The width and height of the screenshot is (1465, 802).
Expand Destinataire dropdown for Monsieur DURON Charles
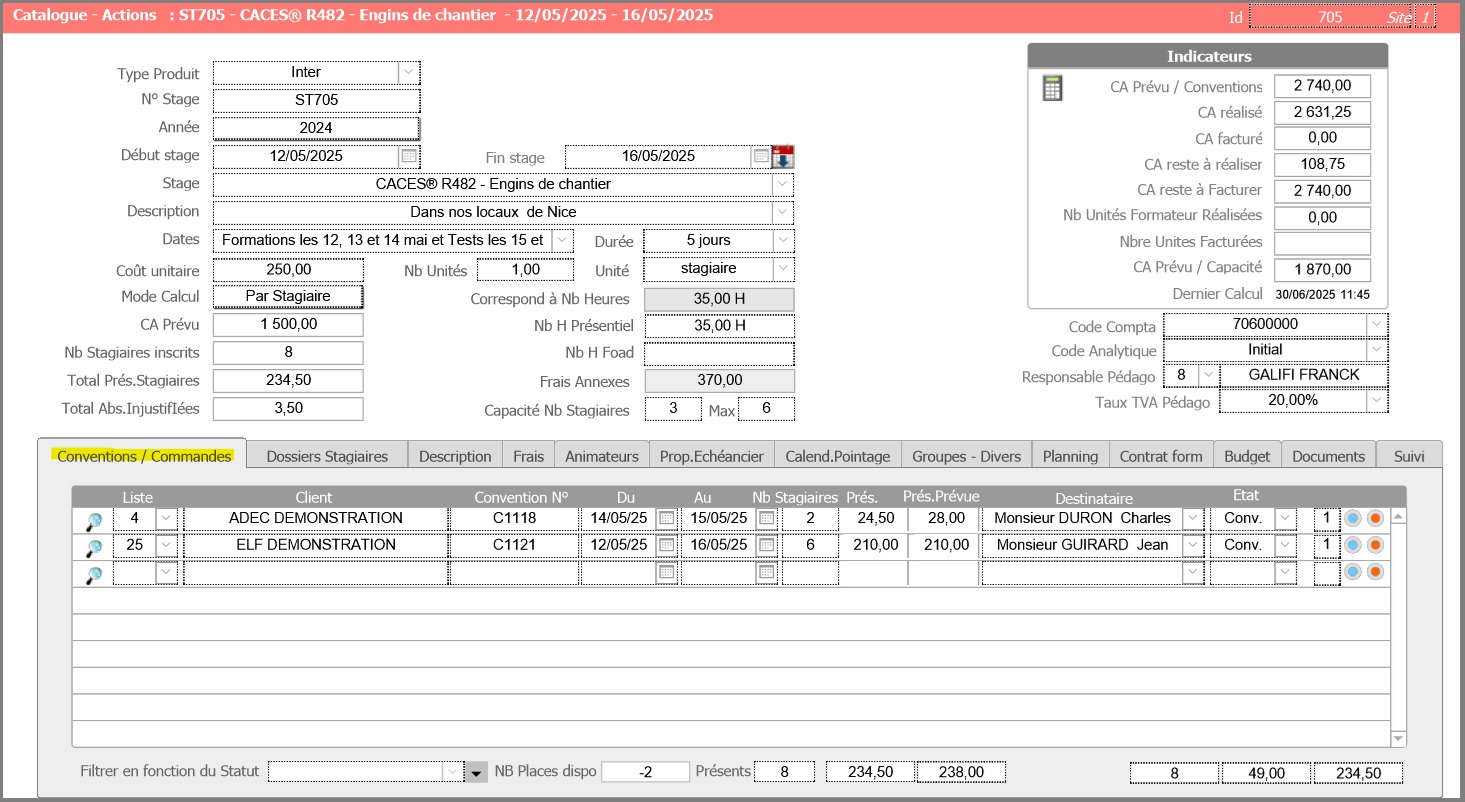tap(1192, 518)
